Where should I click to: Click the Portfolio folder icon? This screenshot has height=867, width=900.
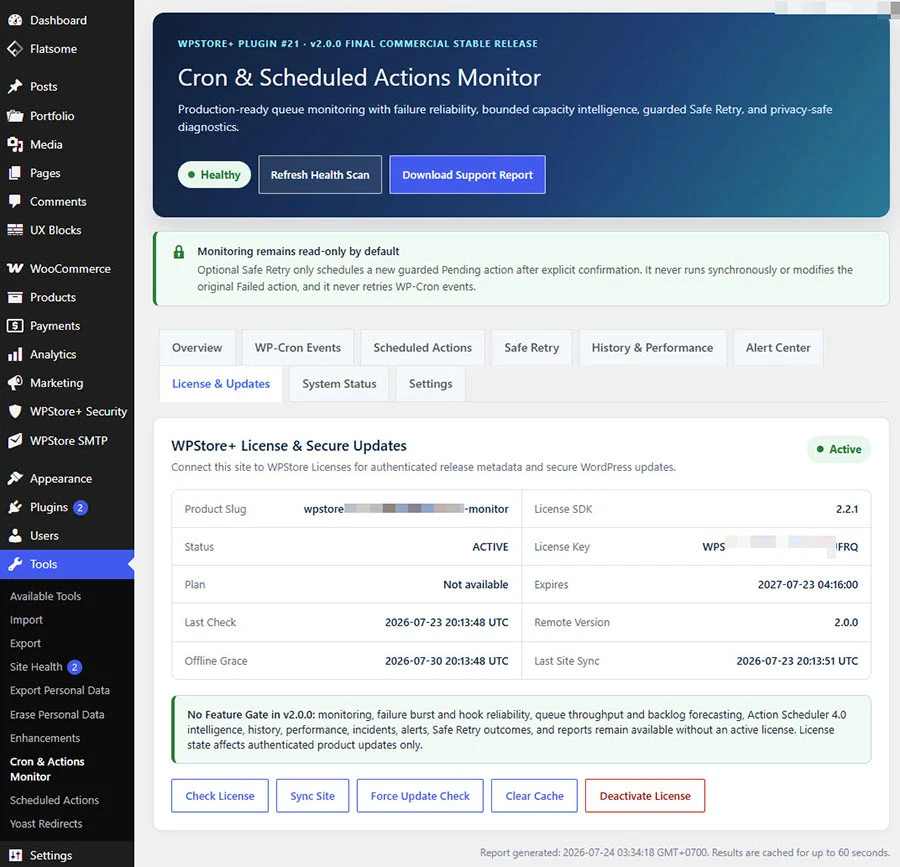pos(15,116)
